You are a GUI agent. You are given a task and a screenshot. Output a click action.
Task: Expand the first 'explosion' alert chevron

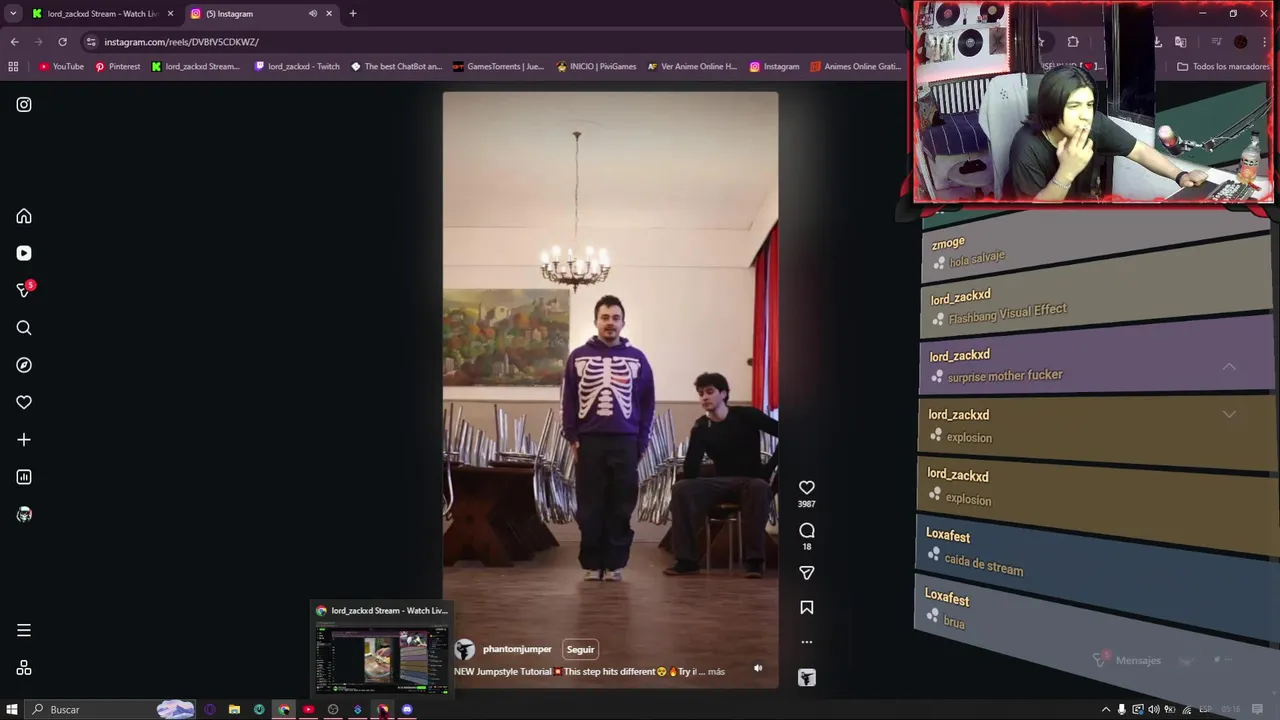(x=1229, y=414)
